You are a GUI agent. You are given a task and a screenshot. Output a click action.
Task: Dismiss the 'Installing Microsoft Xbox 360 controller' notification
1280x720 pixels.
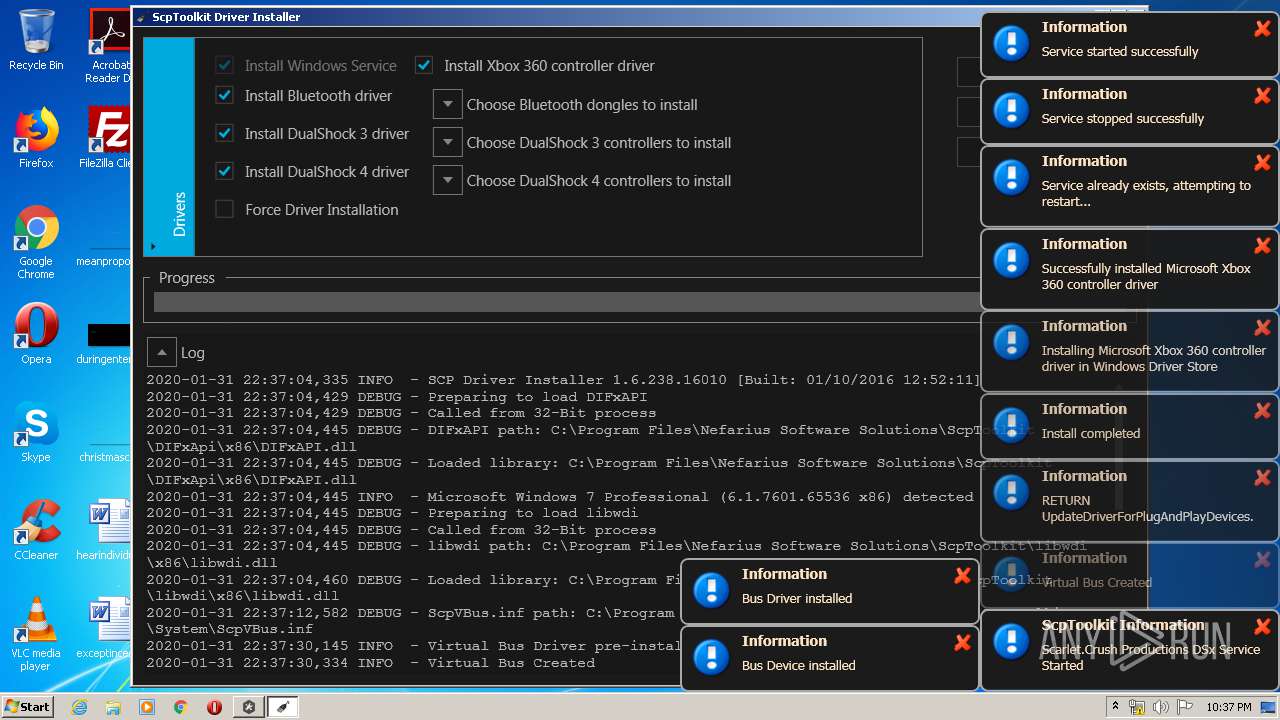[x=1262, y=328]
